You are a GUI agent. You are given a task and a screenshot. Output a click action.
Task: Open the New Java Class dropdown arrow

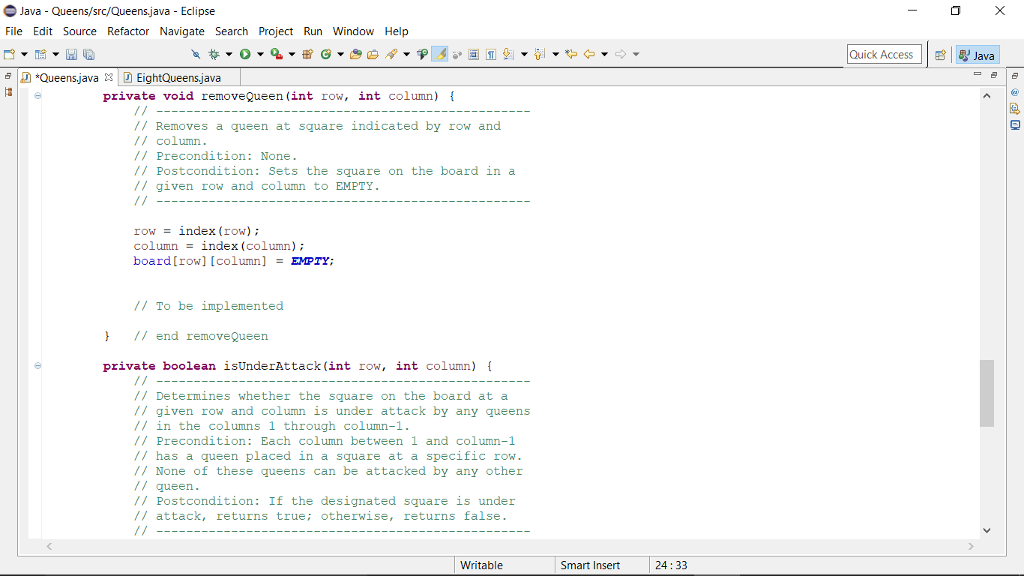340,54
